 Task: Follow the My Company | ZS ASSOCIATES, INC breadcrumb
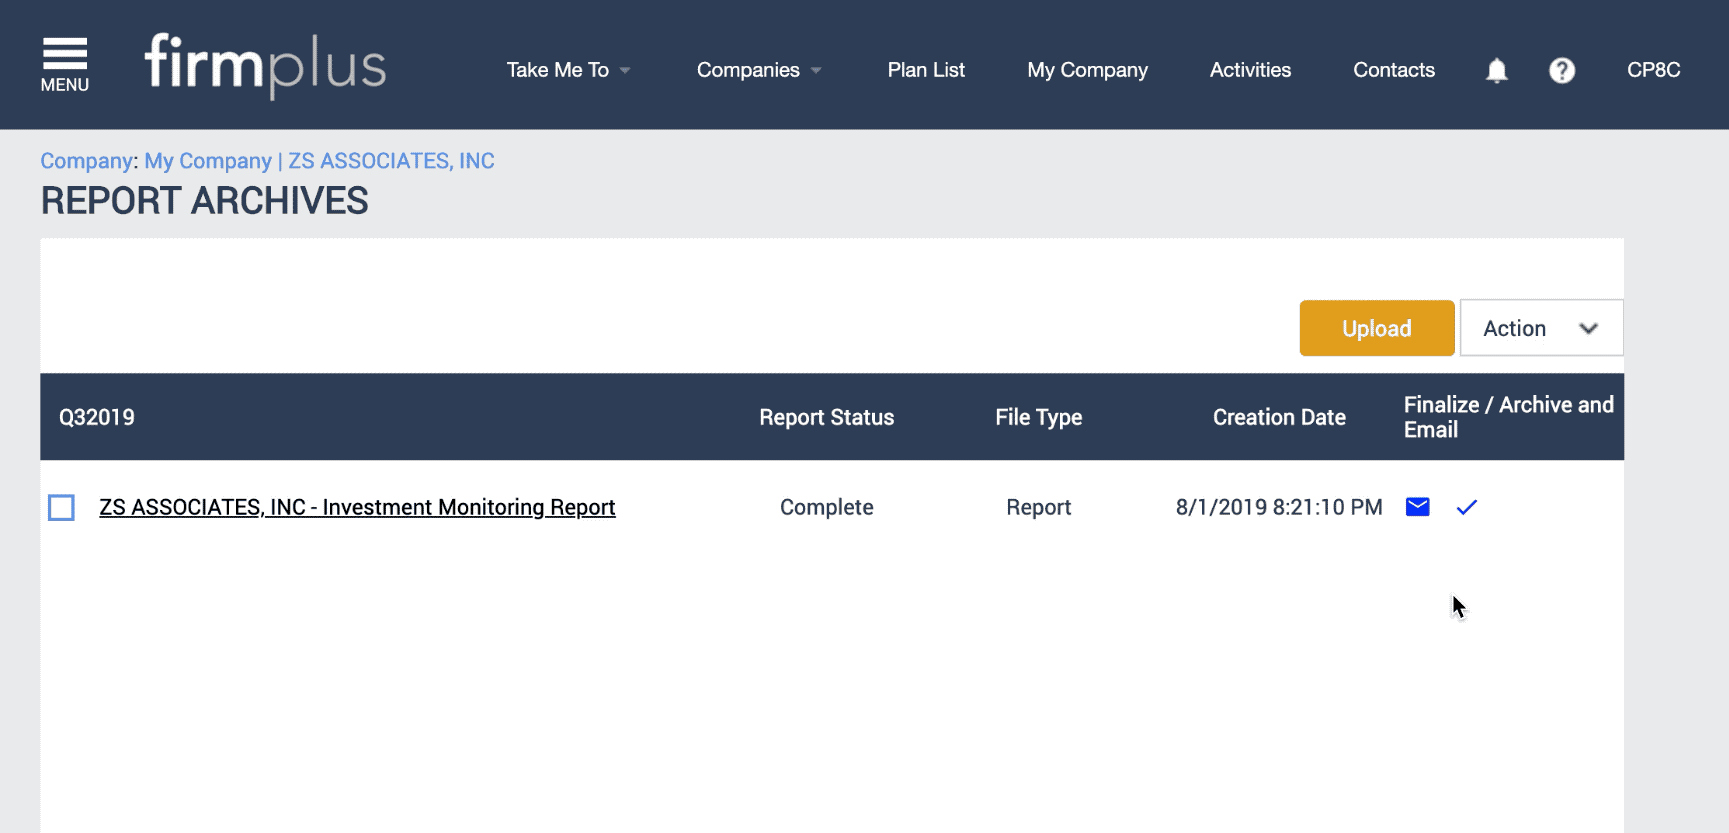pyautogui.click(x=319, y=161)
